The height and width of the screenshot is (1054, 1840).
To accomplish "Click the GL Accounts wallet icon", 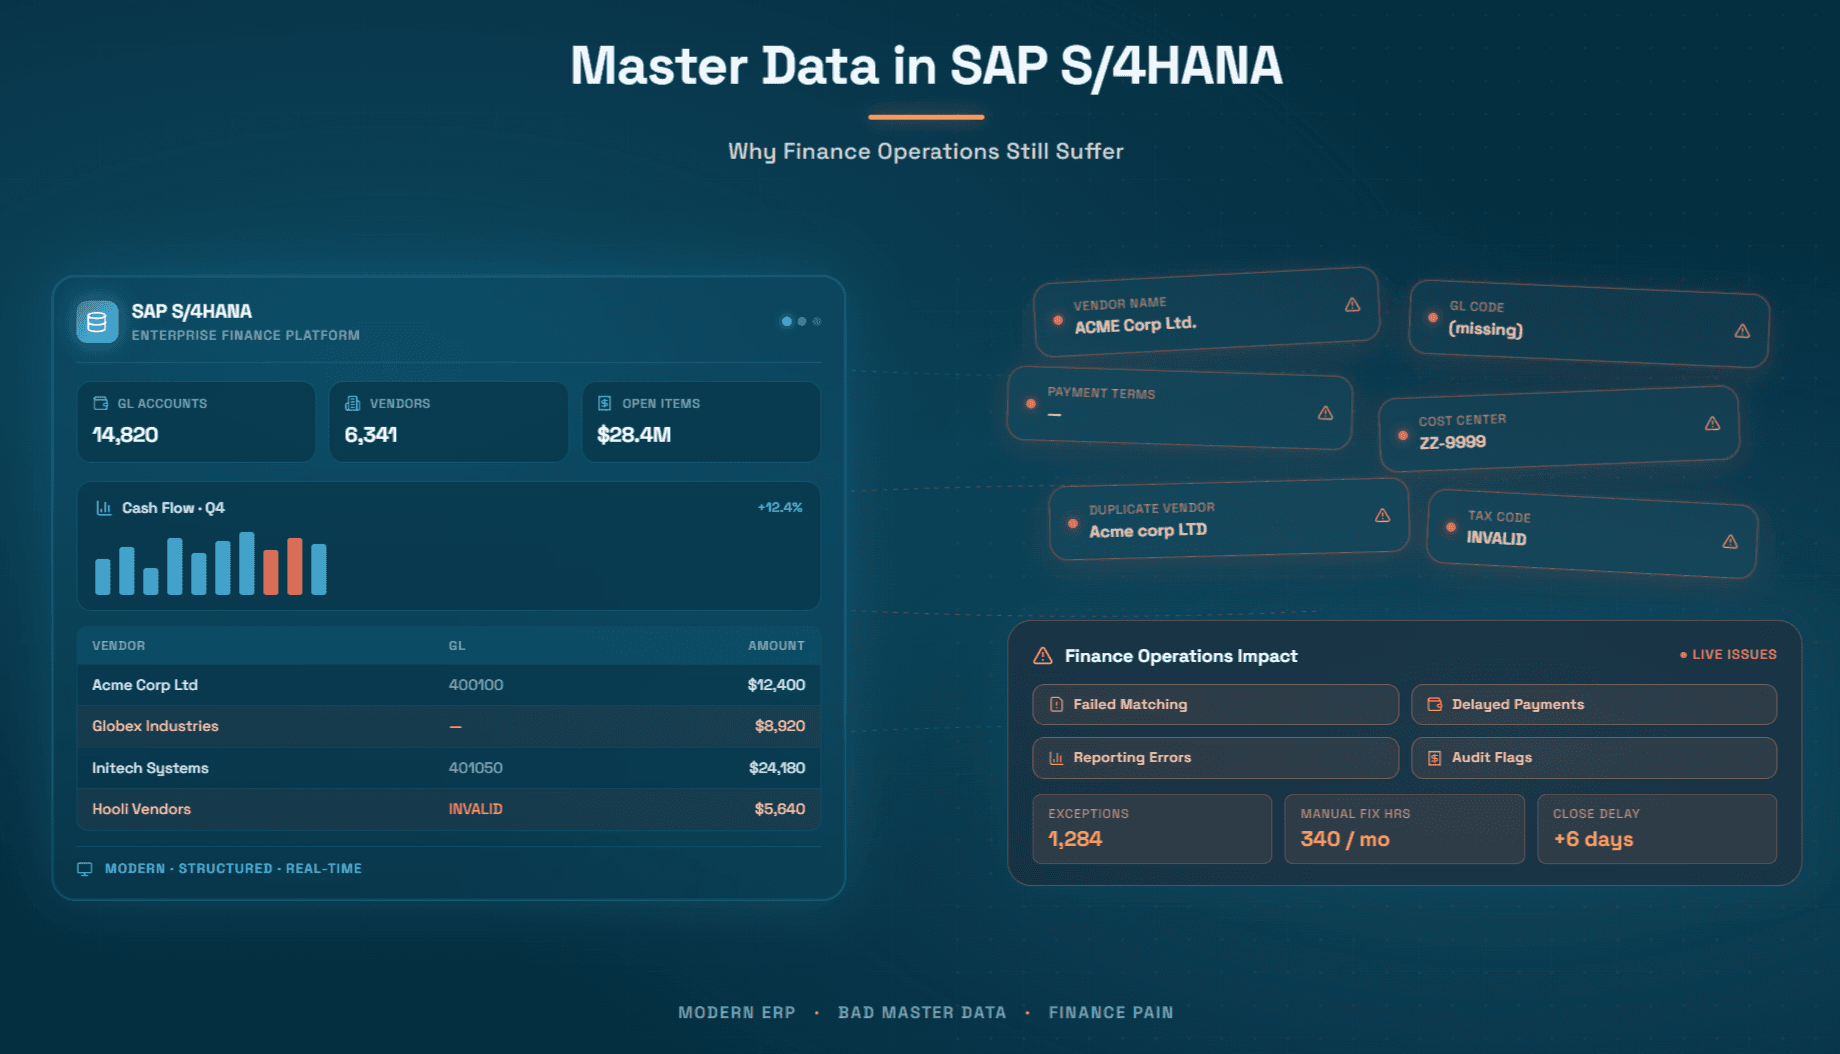I will click(x=100, y=403).
